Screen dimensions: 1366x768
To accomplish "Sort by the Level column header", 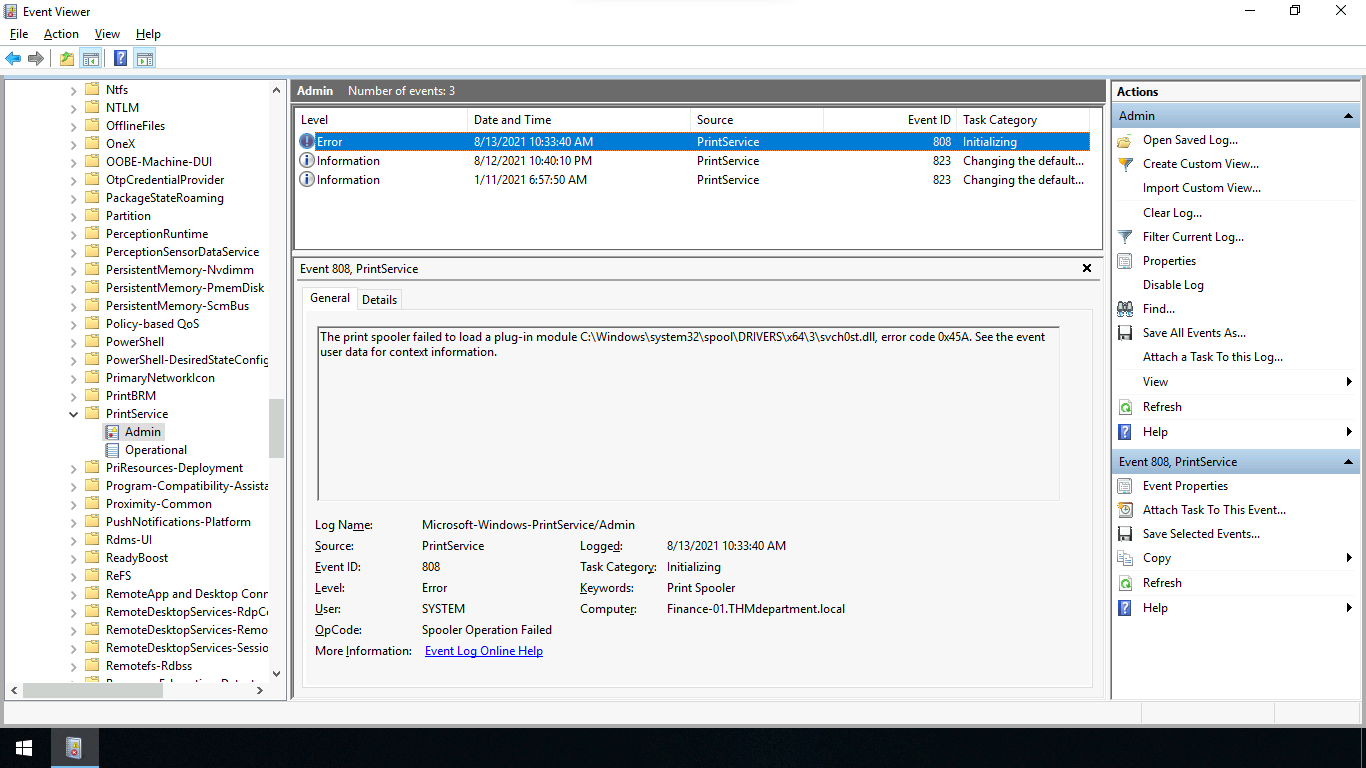I will tap(382, 120).
